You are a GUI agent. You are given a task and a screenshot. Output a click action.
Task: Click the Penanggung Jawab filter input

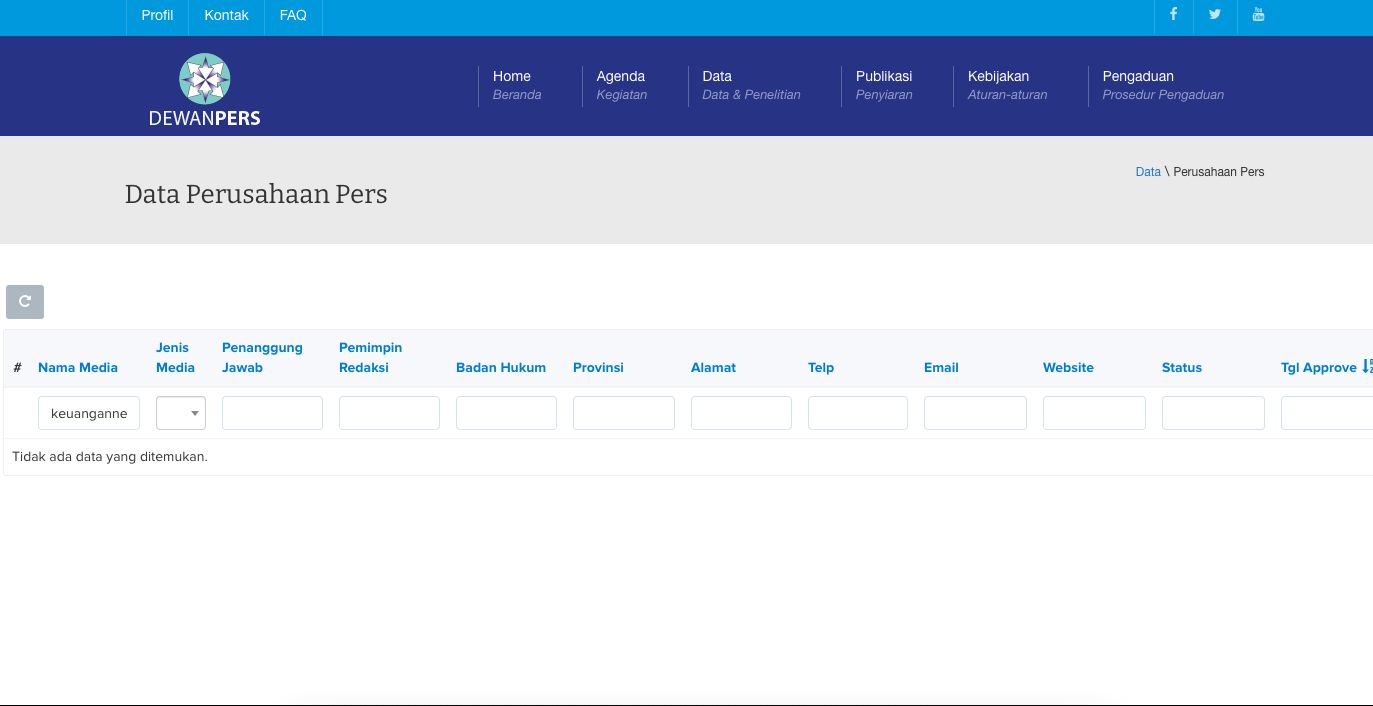pyautogui.click(x=272, y=413)
